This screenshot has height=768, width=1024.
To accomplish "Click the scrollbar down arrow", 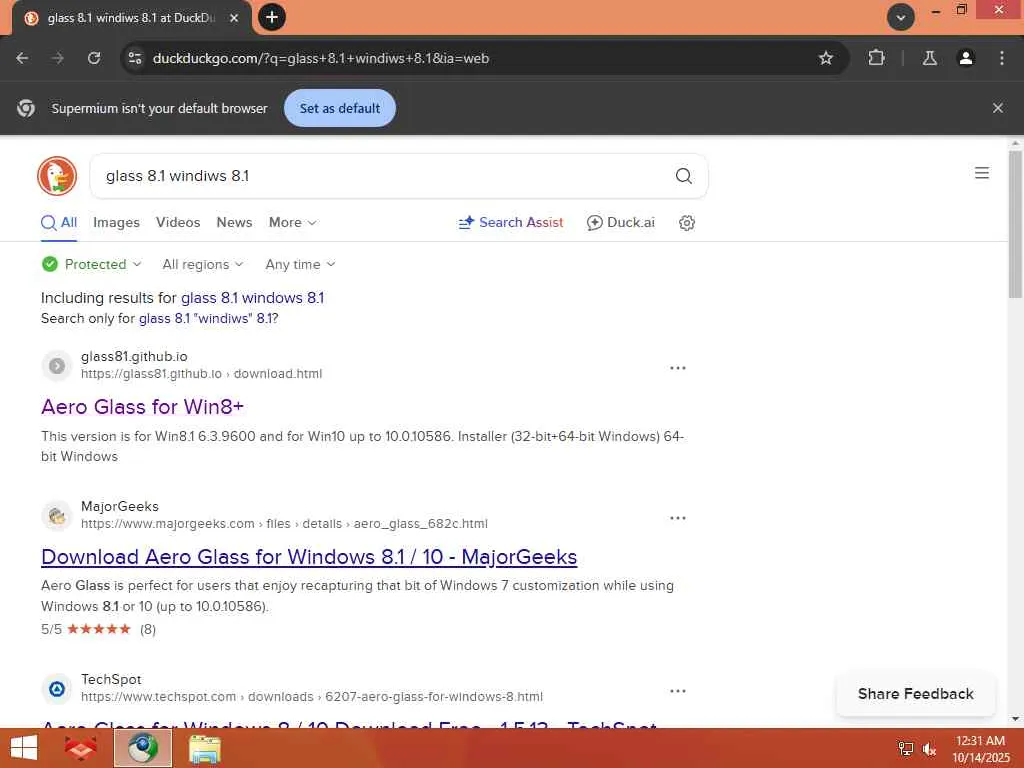I will coord(1015,719).
